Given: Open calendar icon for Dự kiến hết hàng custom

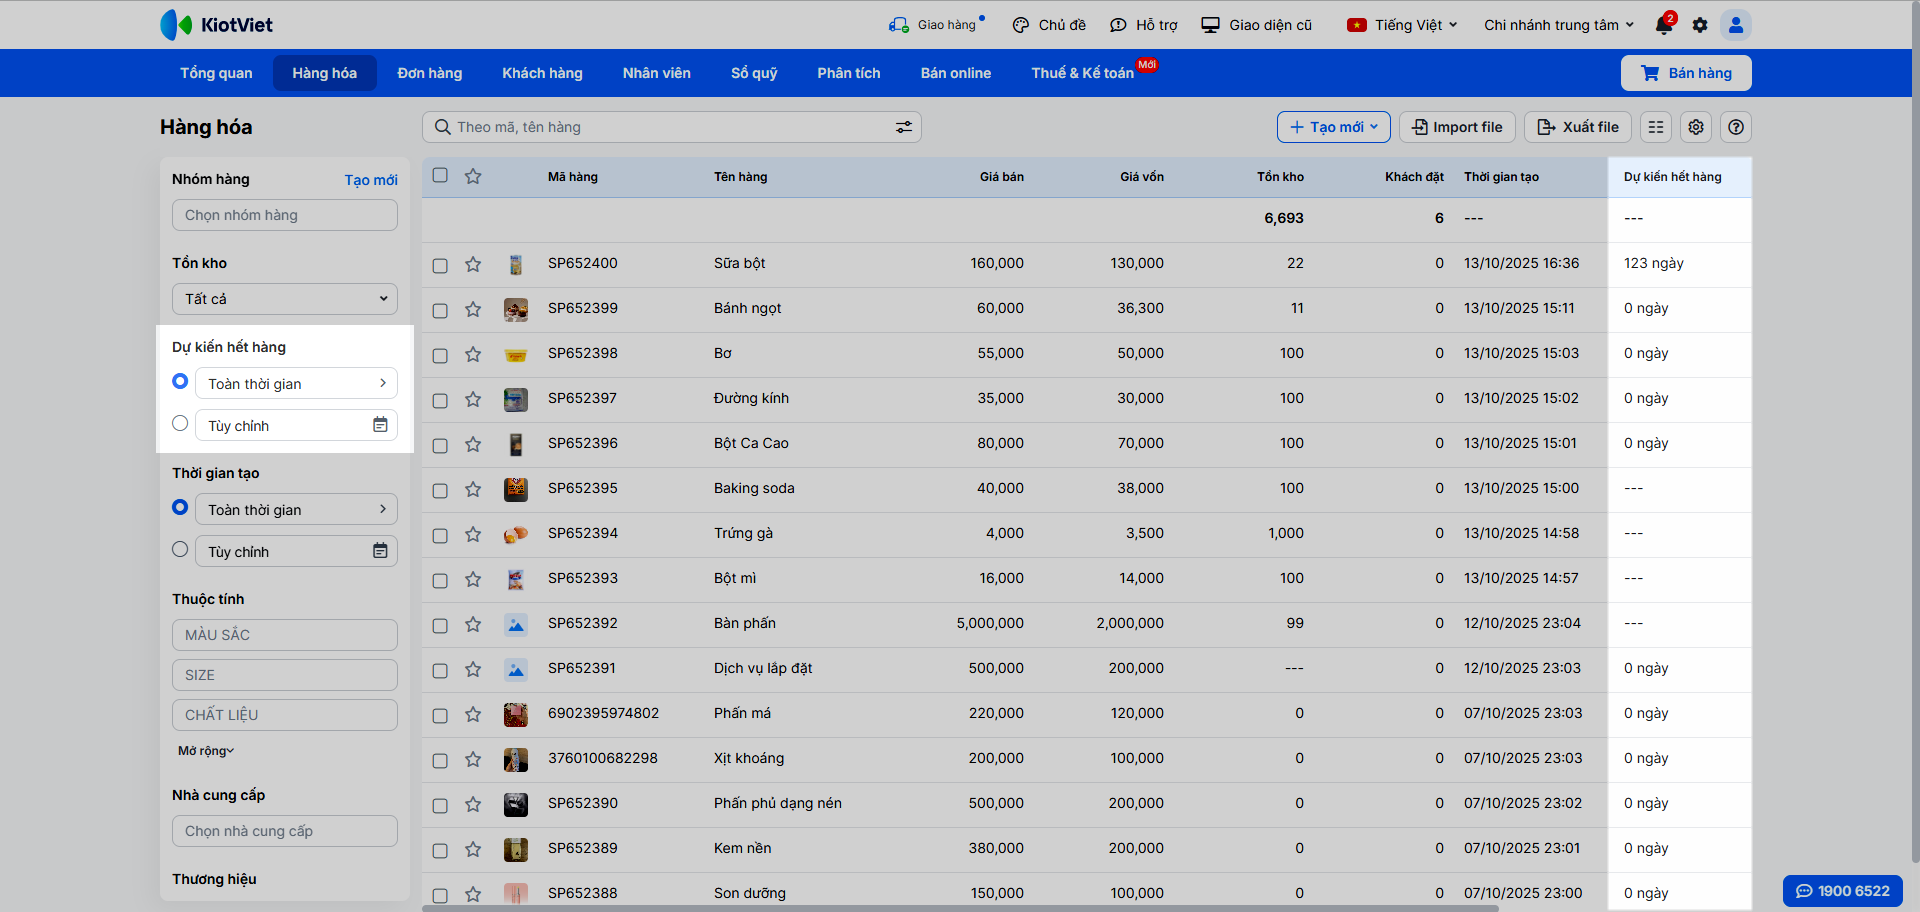Looking at the screenshot, I should click(x=380, y=425).
